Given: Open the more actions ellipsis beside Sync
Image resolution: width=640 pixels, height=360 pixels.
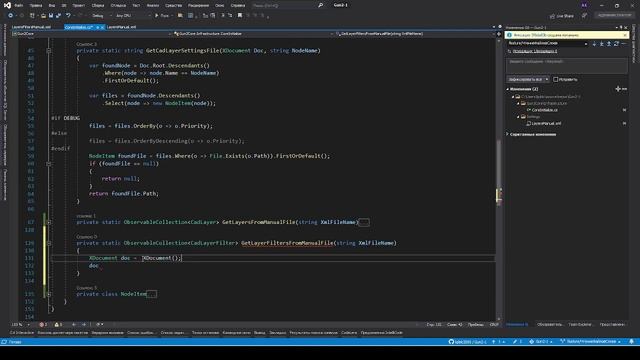Looking at the screenshot, I should tap(623, 44).
